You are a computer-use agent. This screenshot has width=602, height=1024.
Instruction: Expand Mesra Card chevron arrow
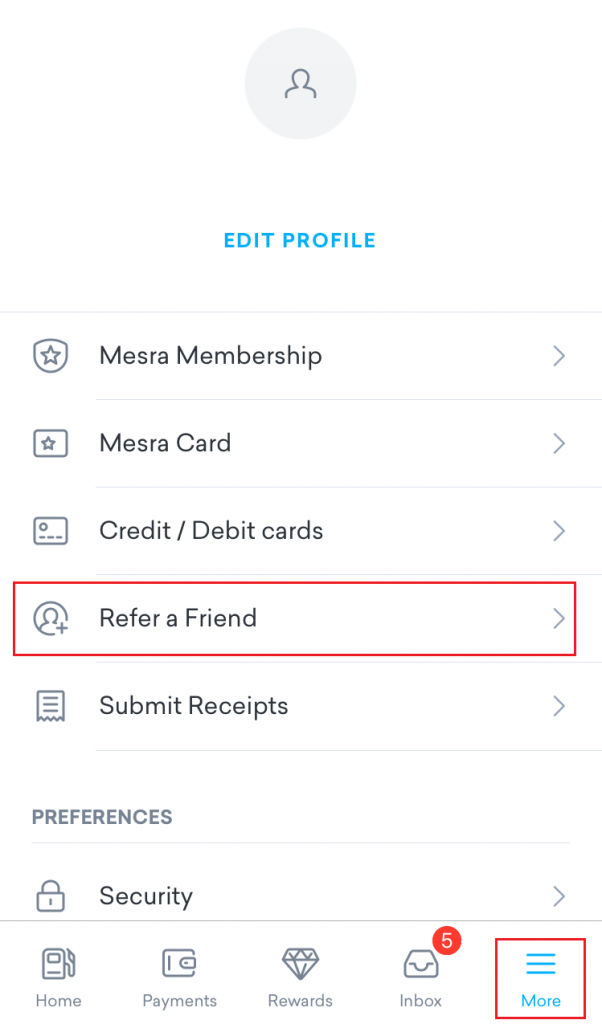[559, 443]
